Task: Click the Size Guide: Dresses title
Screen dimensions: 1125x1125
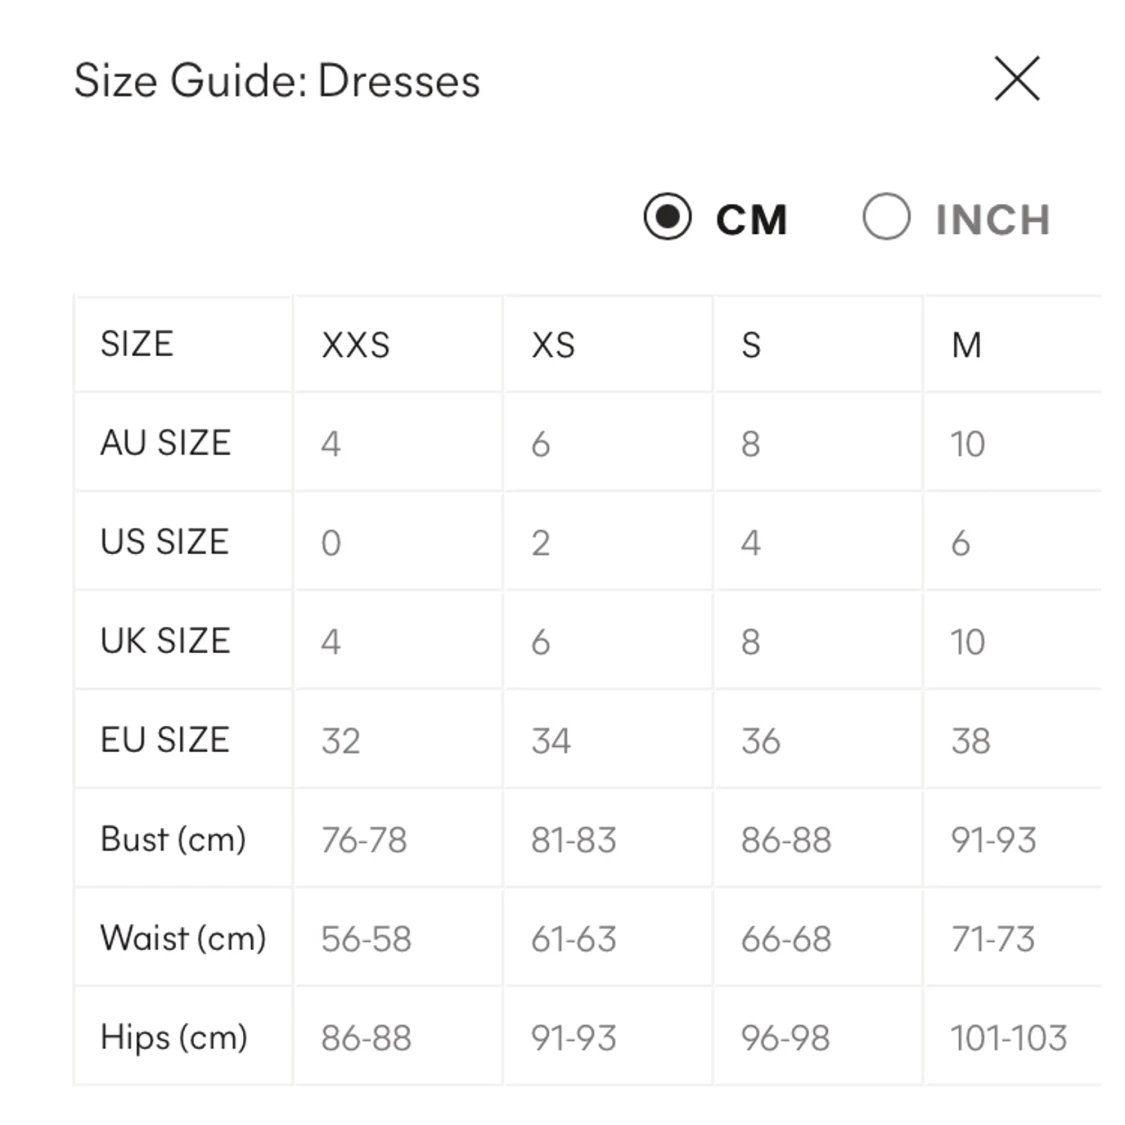Action: pyautogui.click(x=277, y=81)
